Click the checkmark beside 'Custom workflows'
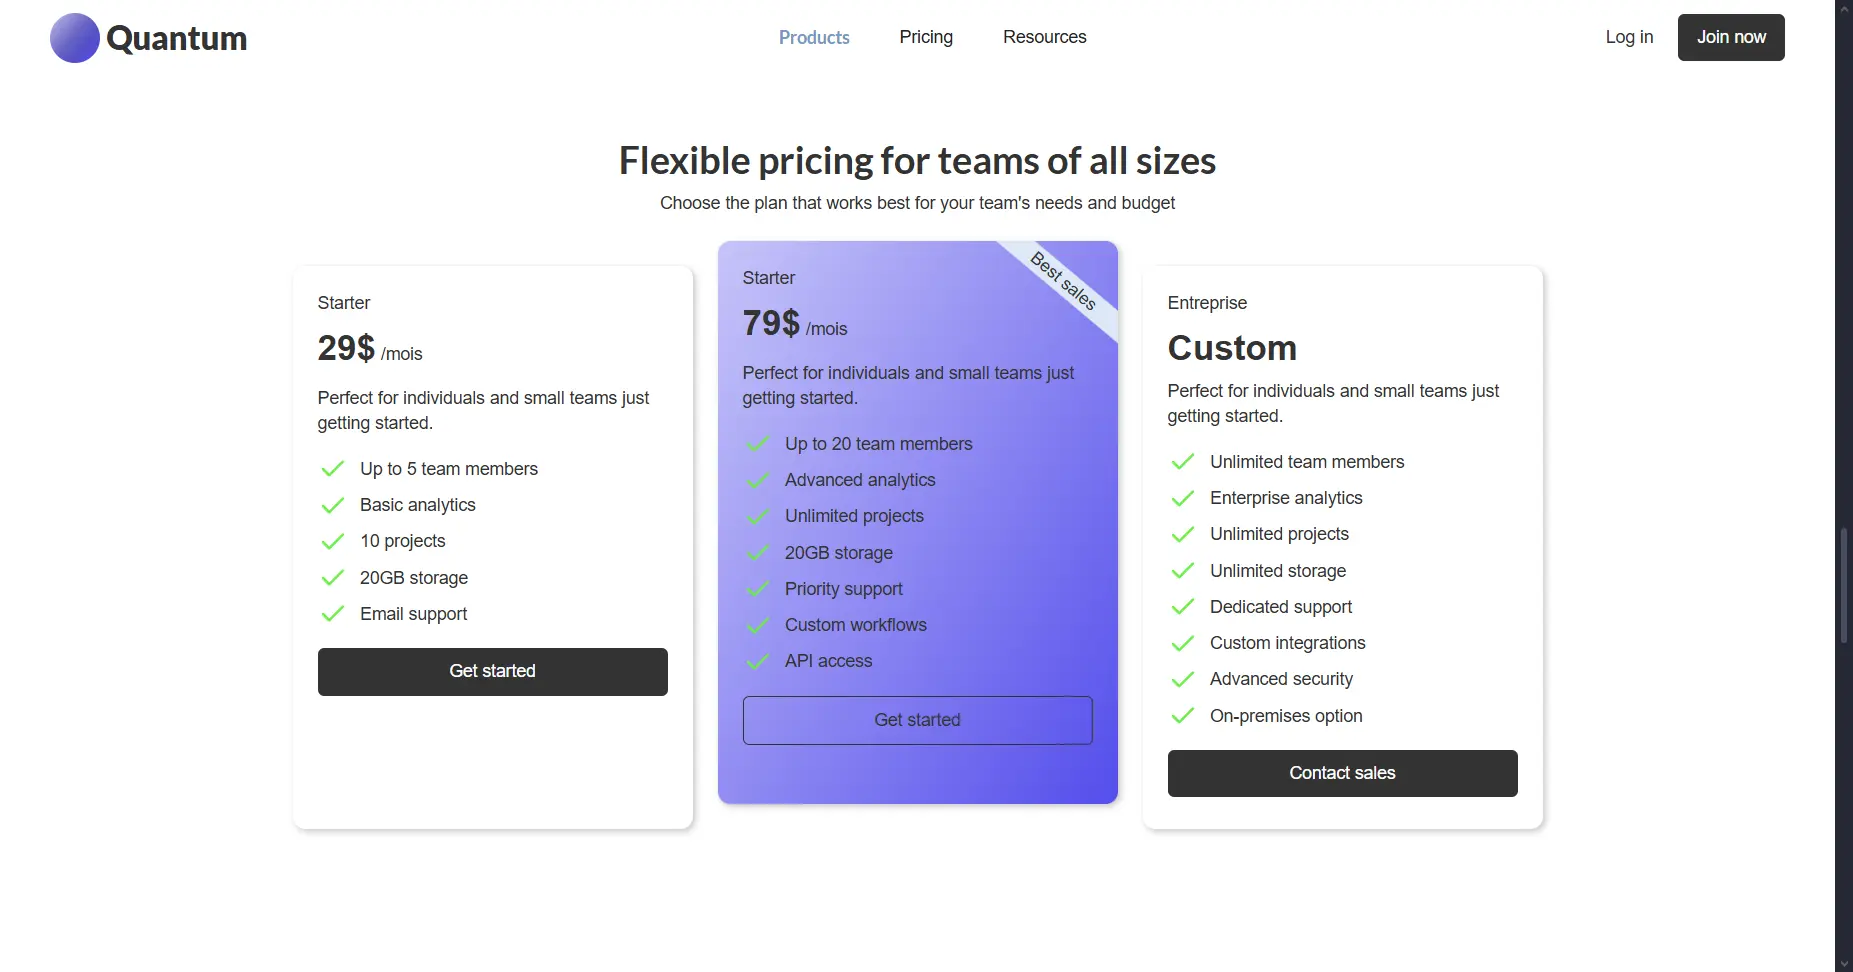1853x972 pixels. (757, 625)
